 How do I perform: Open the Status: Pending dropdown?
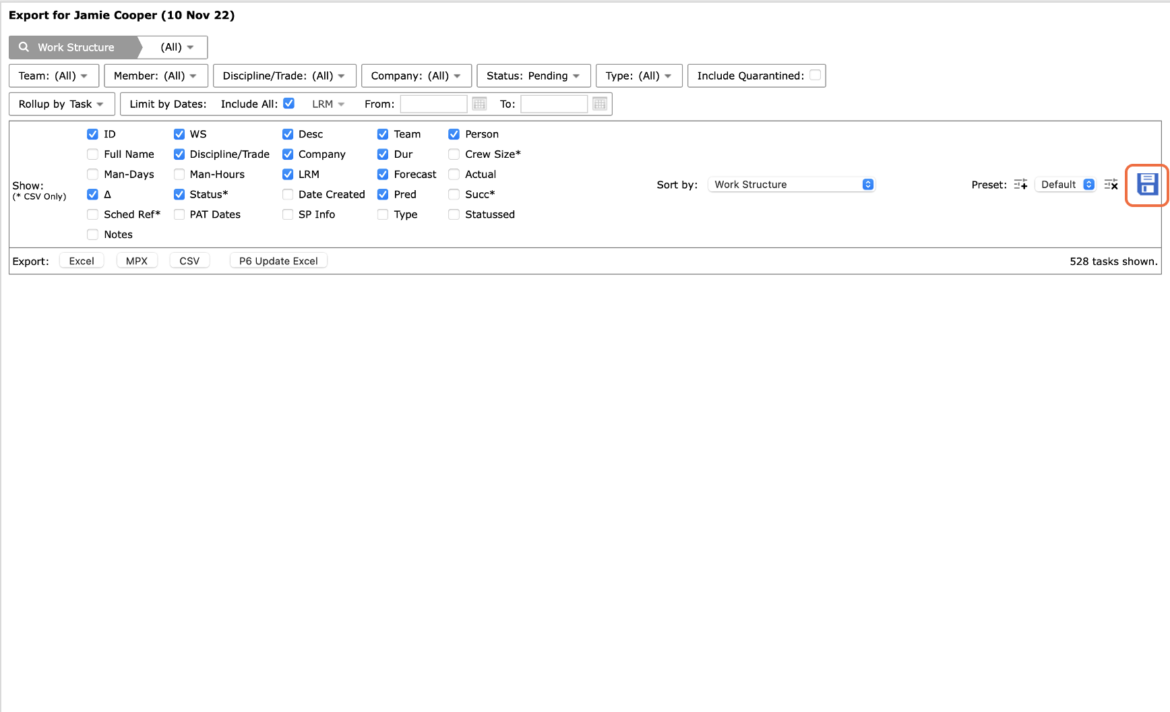coord(534,75)
